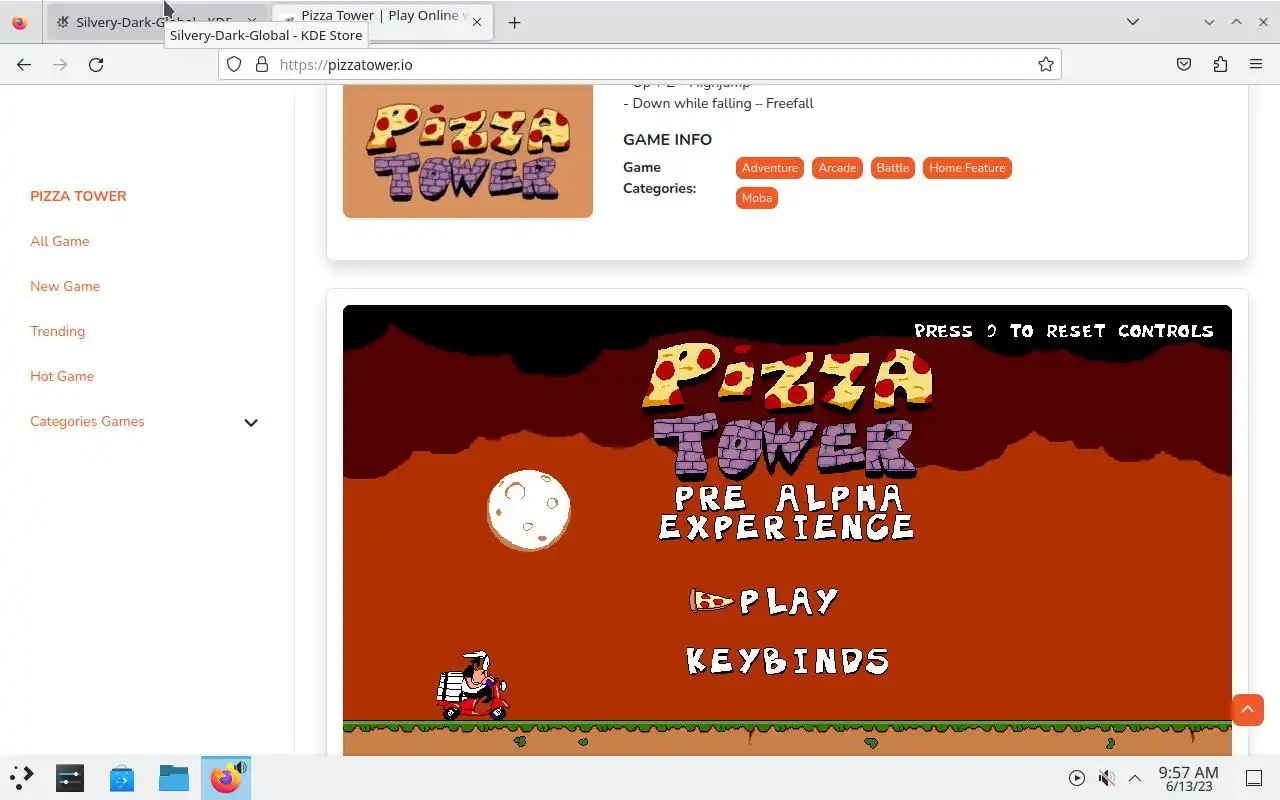The width and height of the screenshot is (1280, 800).
Task: Click the muted volume tray icon
Action: coord(1106,778)
